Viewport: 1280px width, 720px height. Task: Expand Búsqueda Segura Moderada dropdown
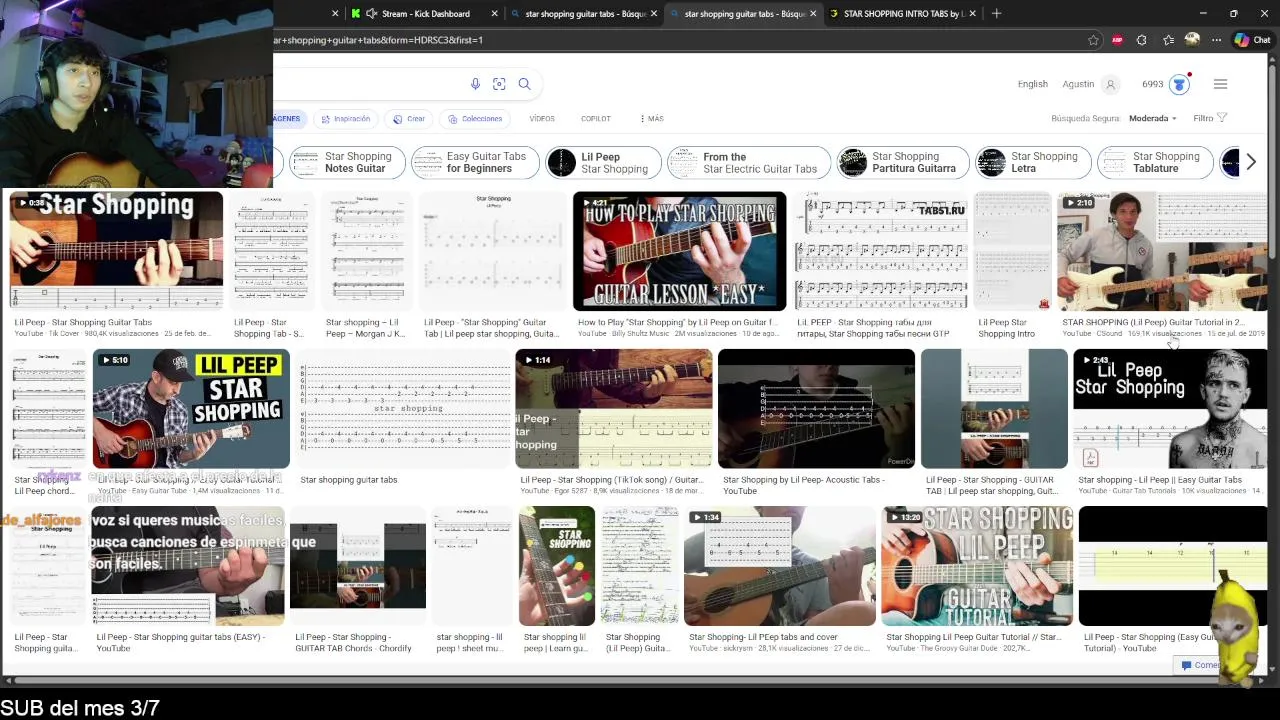[x=1153, y=118]
